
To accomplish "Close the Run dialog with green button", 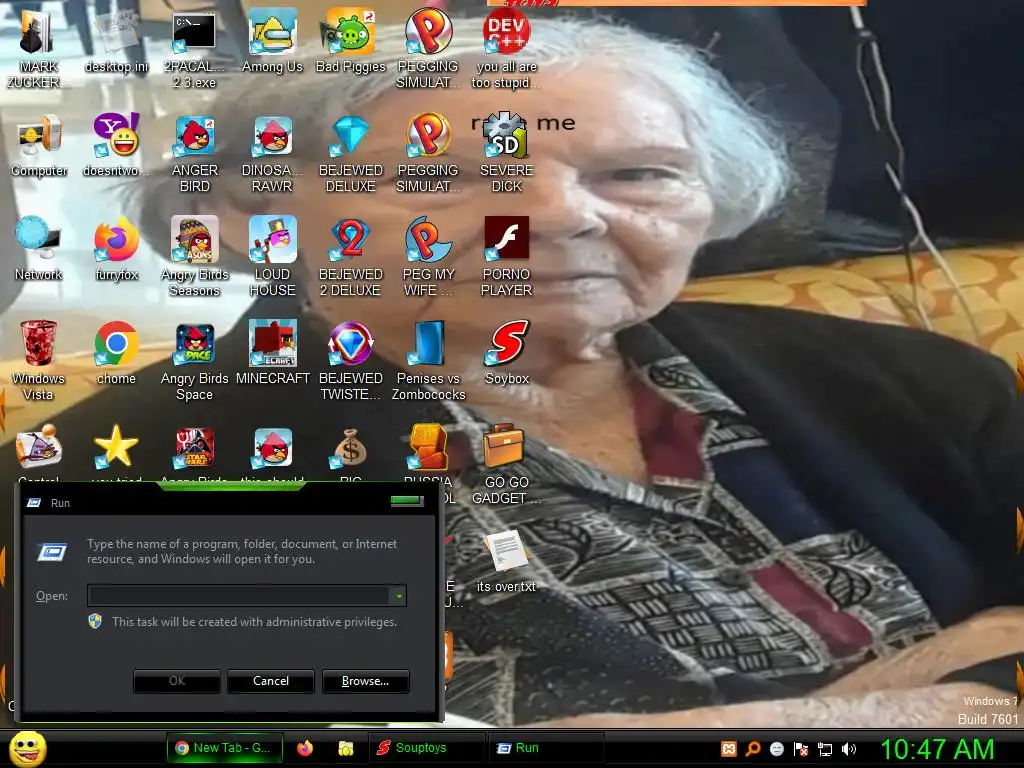I will point(407,502).
